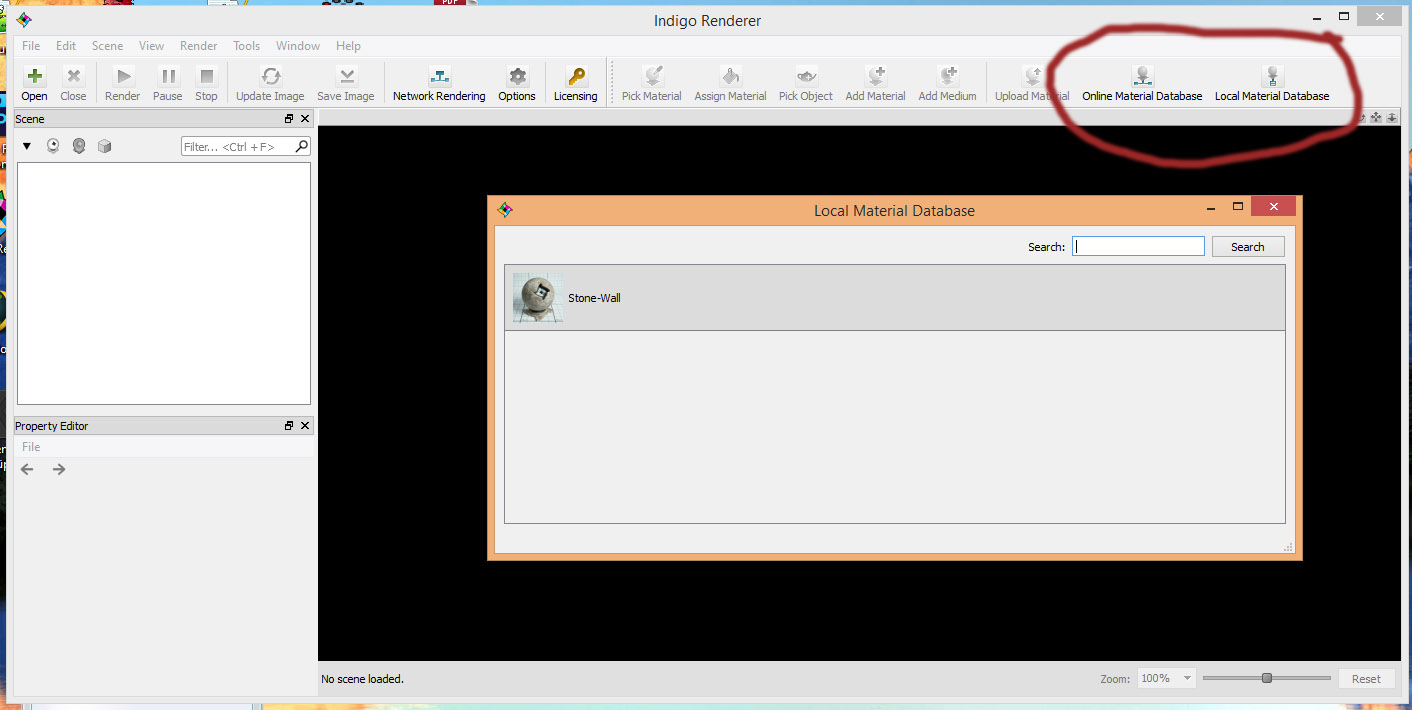
Task: Click the Search field in Local Material Database
Action: (x=1138, y=247)
